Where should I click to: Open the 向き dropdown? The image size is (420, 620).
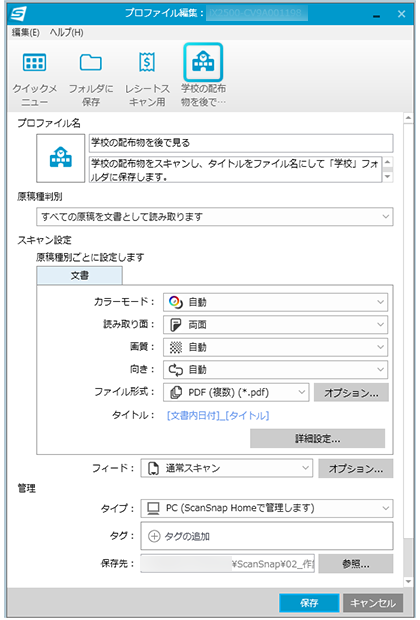pos(275,370)
